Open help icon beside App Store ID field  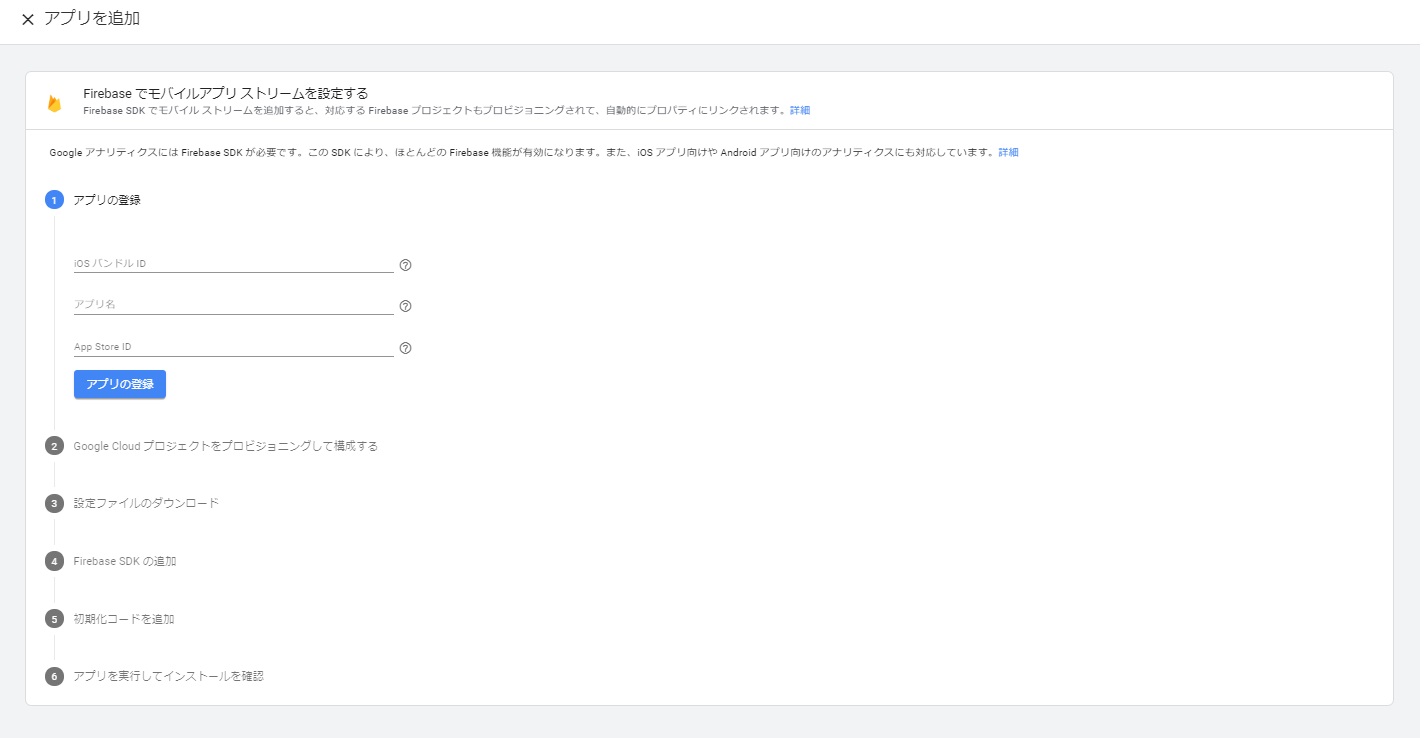tap(405, 348)
